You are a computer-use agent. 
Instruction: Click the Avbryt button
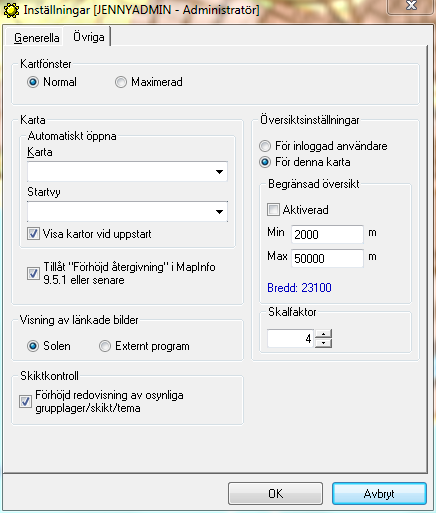(x=379, y=493)
